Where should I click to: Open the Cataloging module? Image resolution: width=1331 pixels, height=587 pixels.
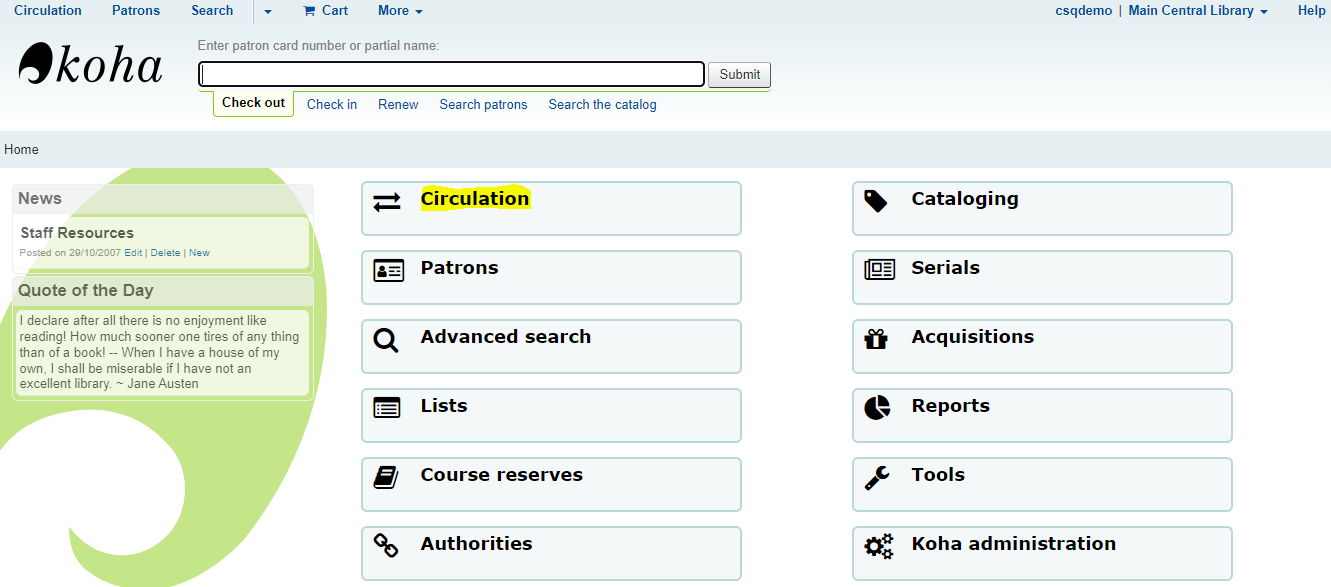pos(1042,208)
